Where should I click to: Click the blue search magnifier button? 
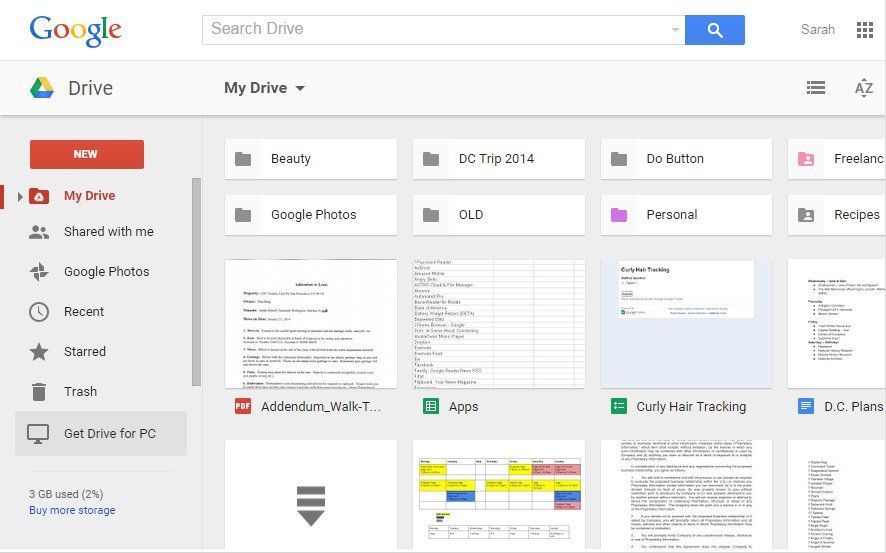tap(715, 30)
